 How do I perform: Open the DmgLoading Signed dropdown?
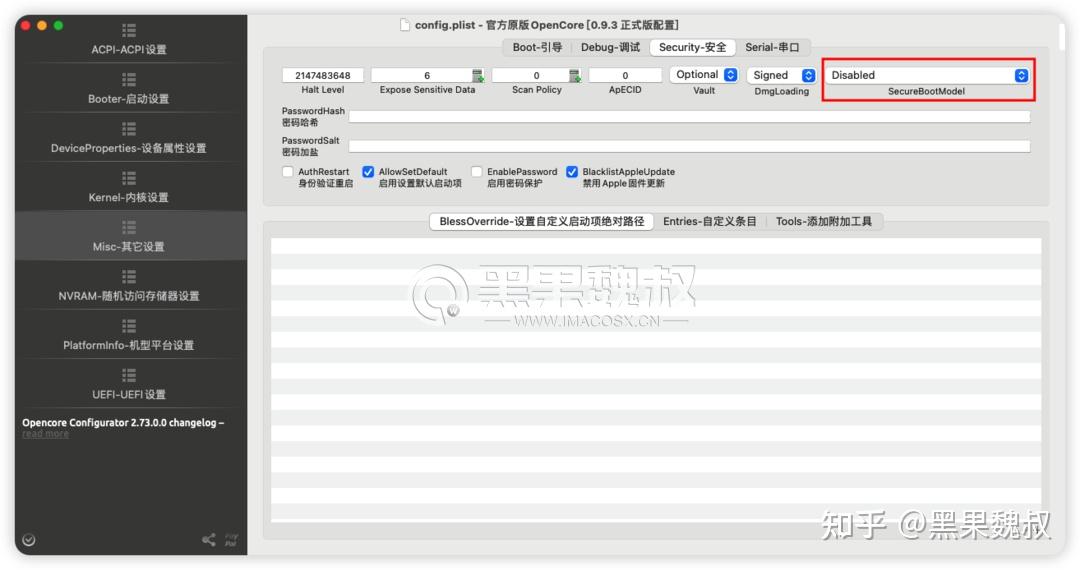pyautogui.click(x=782, y=76)
